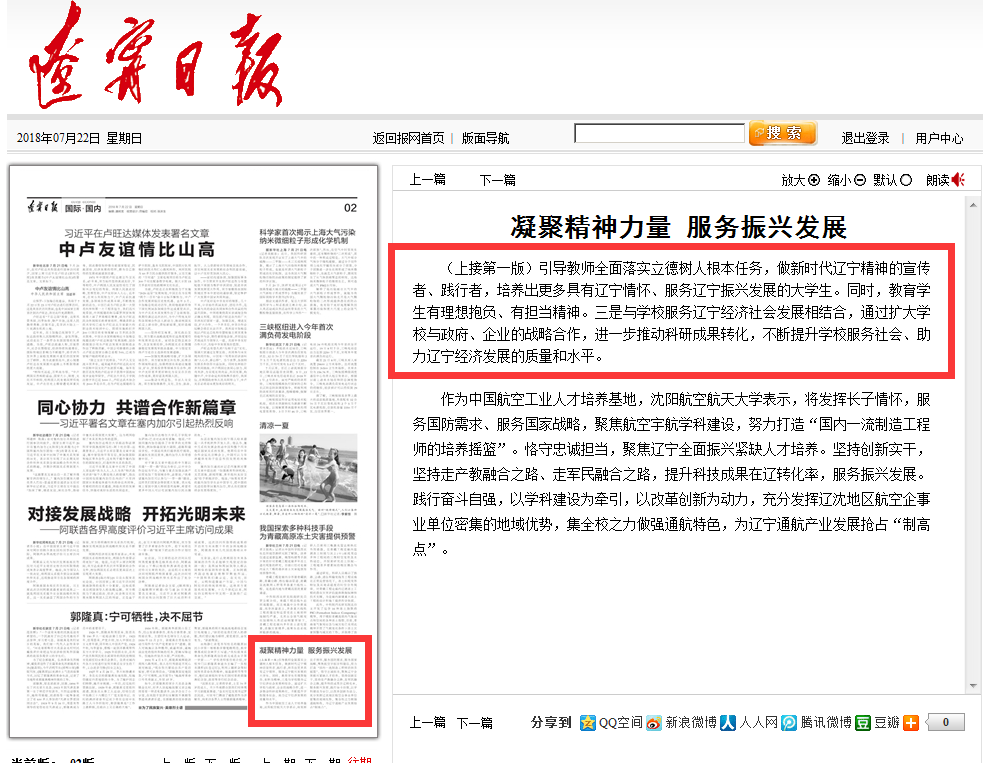Open 版面导航 page navigation
This screenshot has height=763, width=991.
[485, 138]
